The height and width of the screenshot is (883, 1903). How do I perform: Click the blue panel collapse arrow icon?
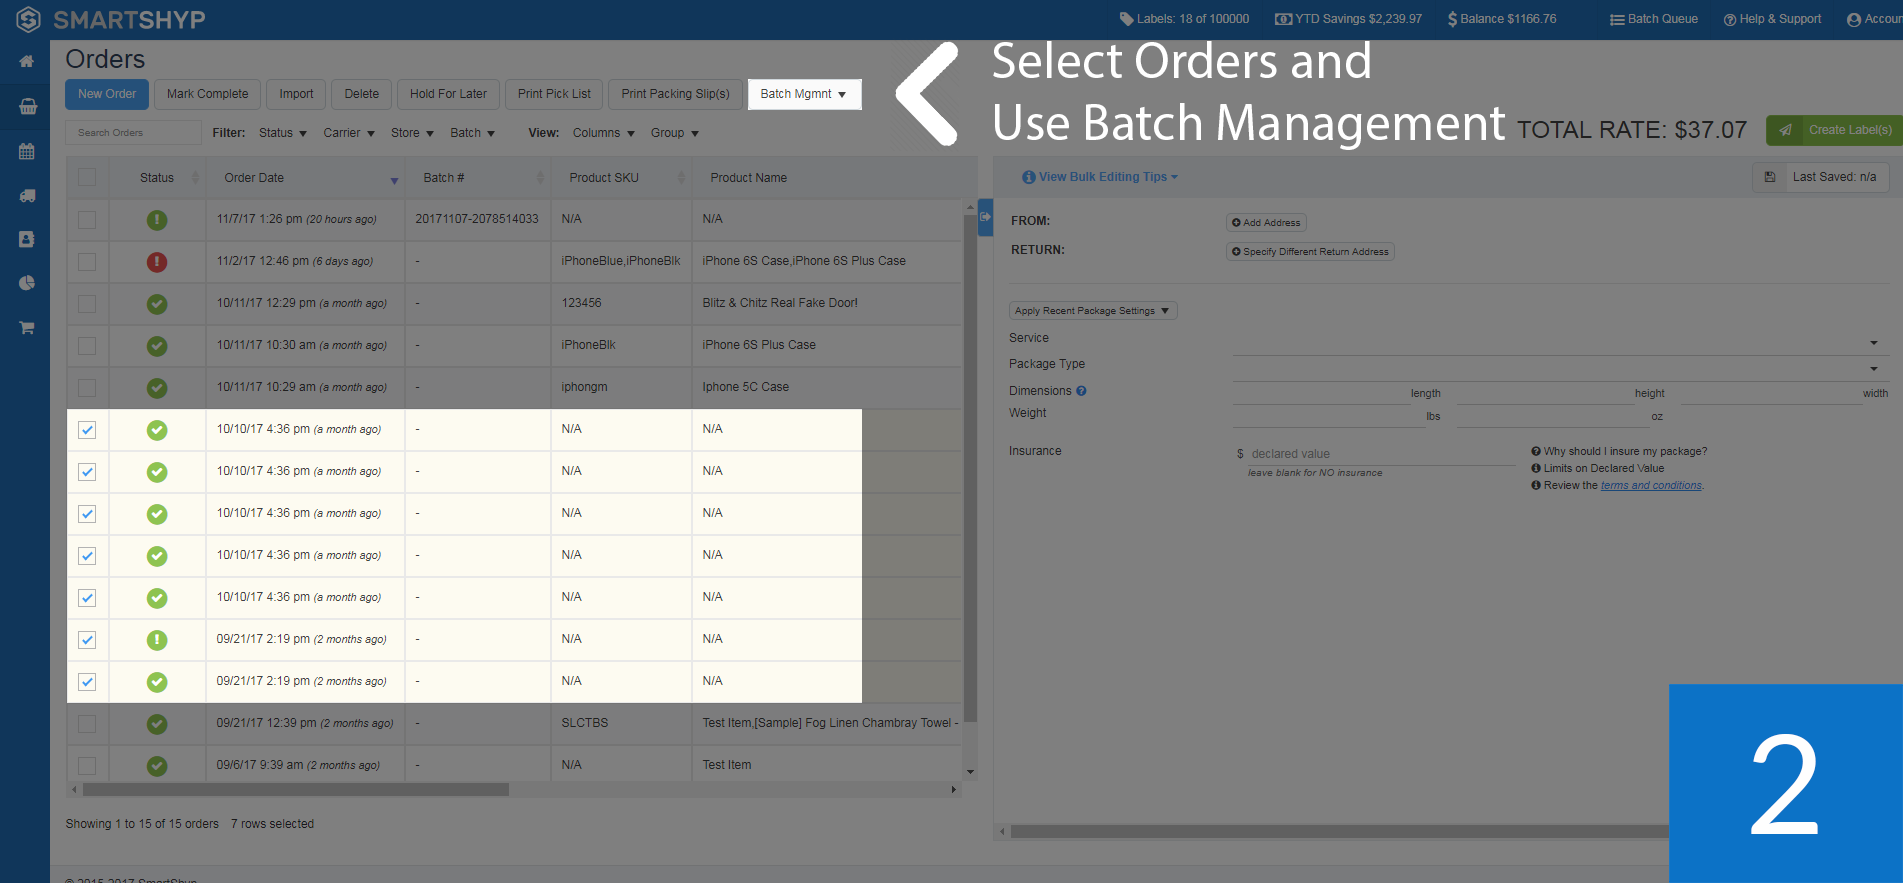point(985,217)
